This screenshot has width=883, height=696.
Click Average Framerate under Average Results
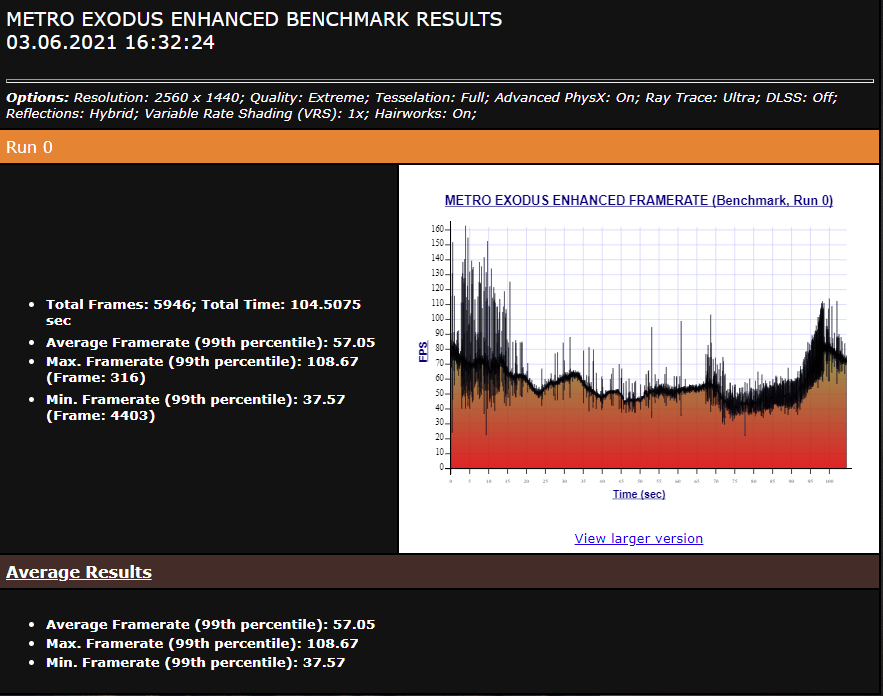coord(211,624)
